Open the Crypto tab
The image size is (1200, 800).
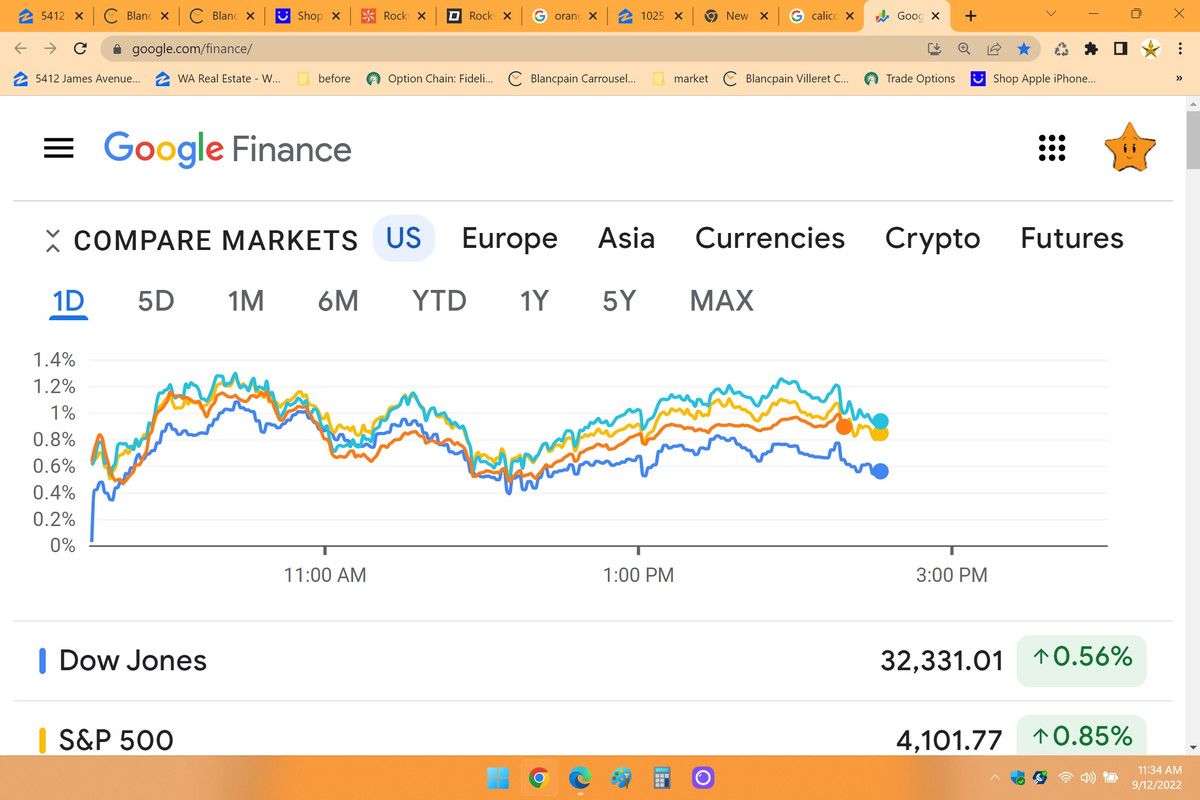click(932, 239)
